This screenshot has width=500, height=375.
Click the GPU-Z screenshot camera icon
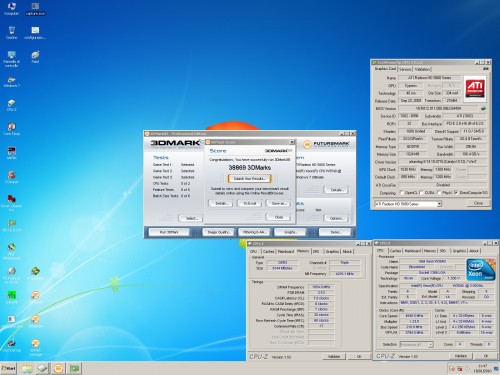point(486,69)
